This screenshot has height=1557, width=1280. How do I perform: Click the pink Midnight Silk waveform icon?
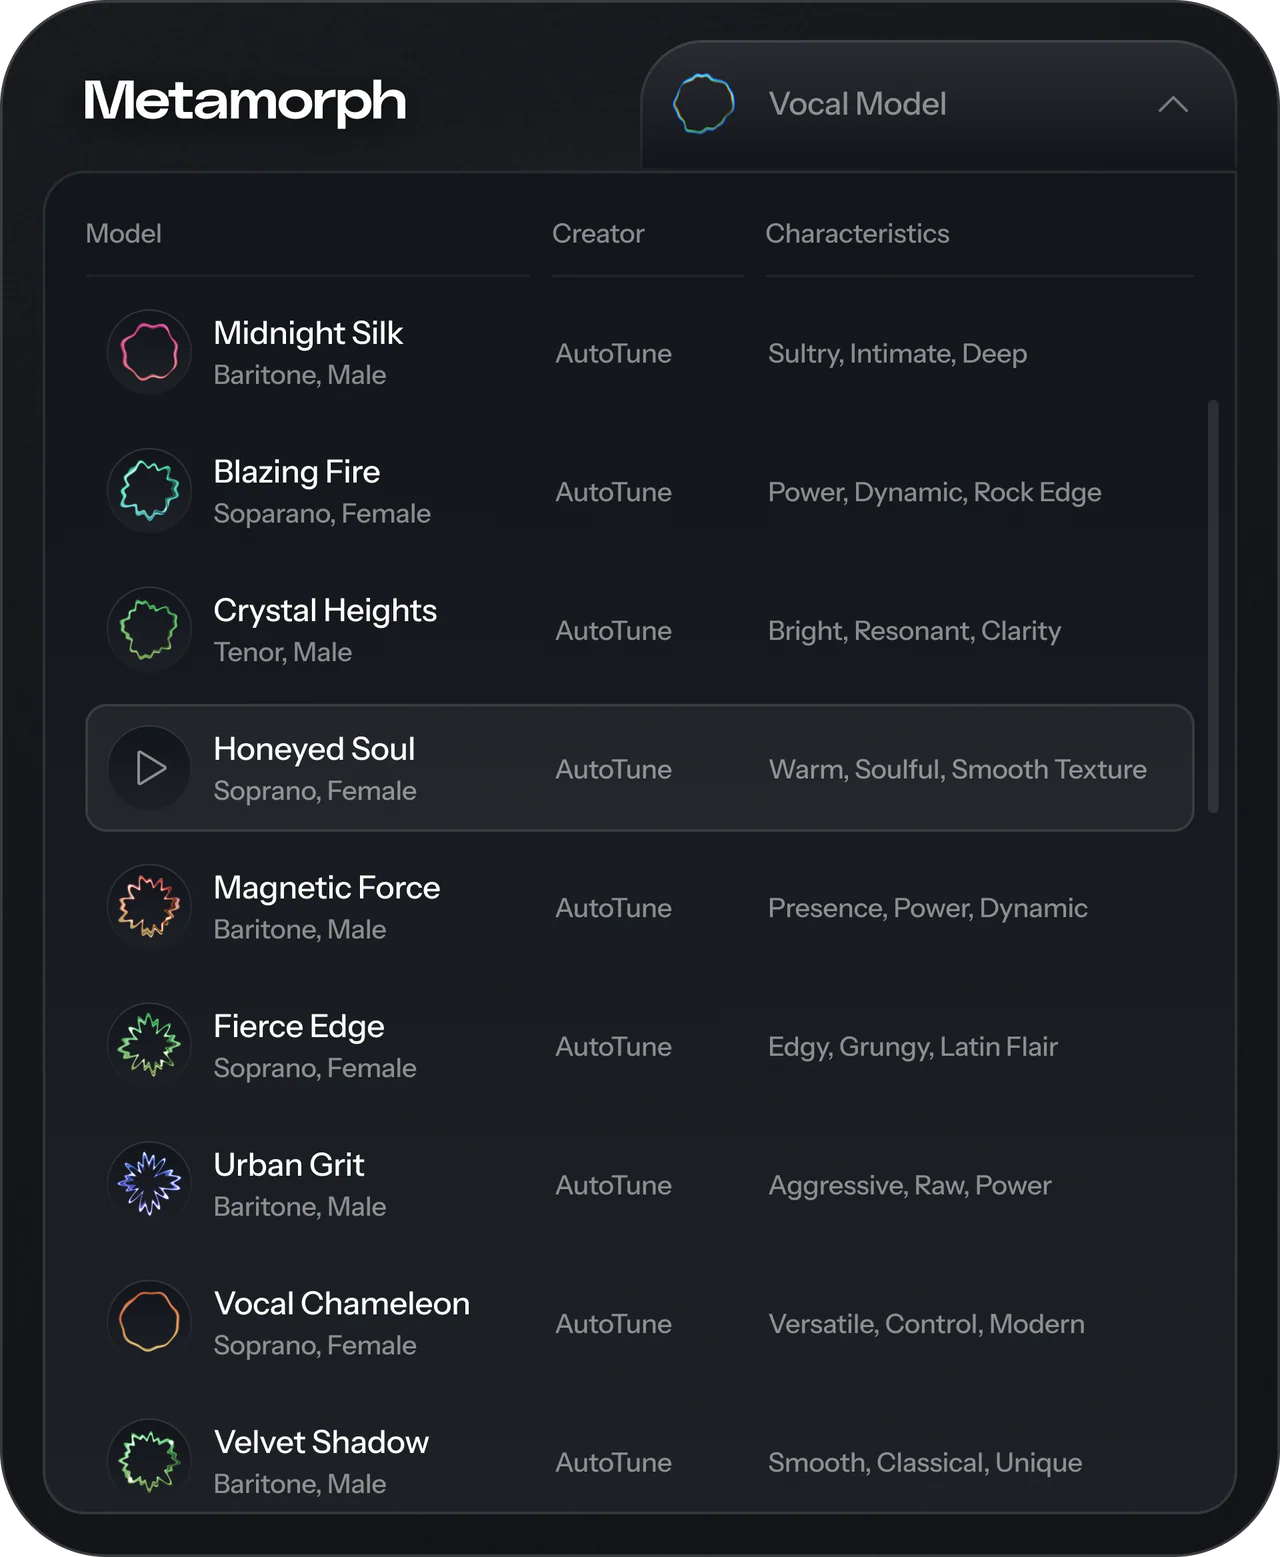pos(149,352)
